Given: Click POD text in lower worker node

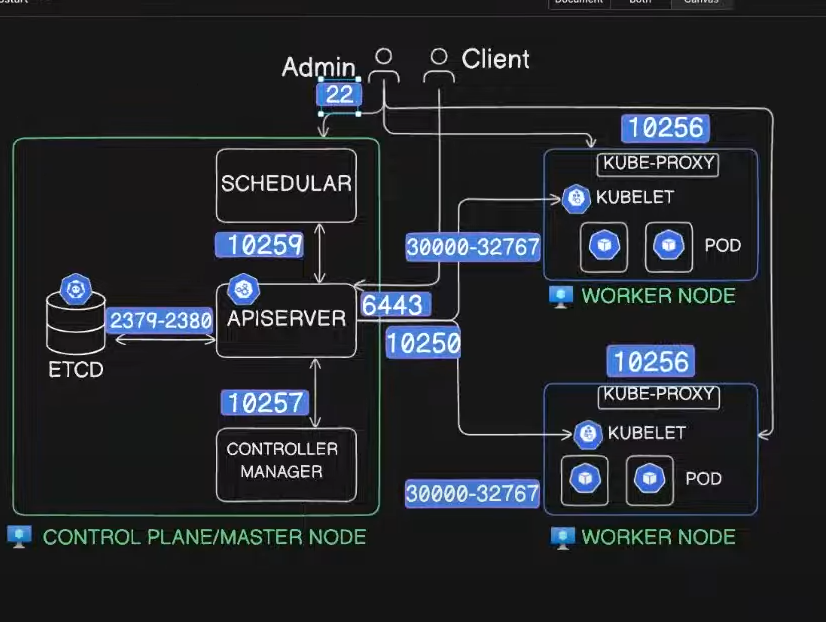Looking at the screenshot, I should tap(703, 479).
